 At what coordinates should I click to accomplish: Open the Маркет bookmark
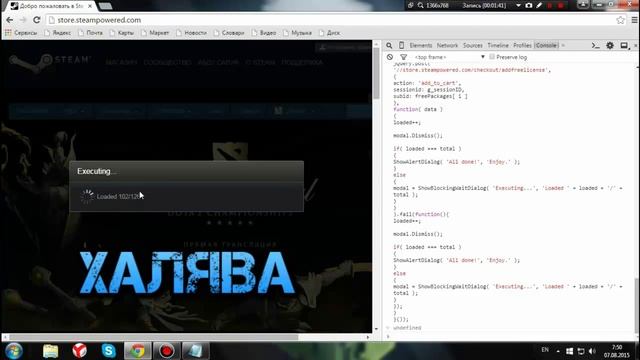(155, 33)
